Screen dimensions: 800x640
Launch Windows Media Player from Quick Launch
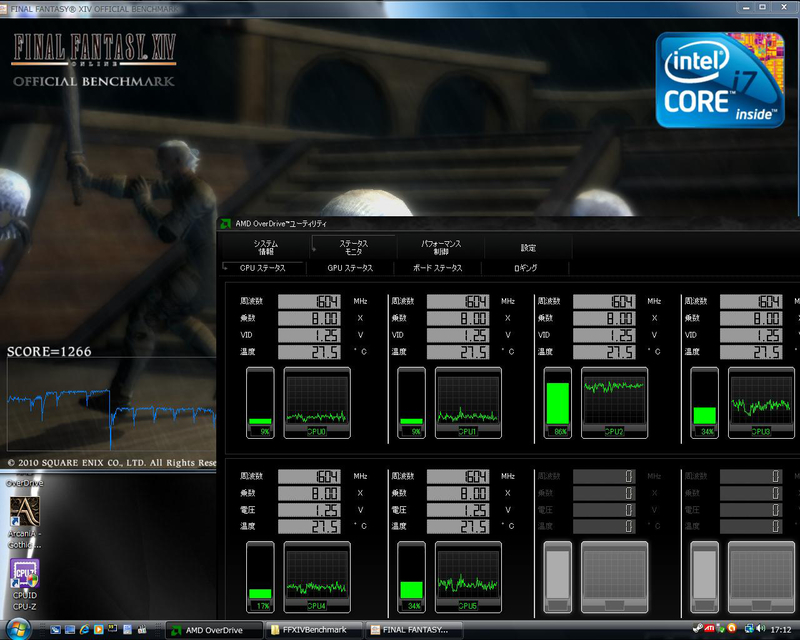98,630
